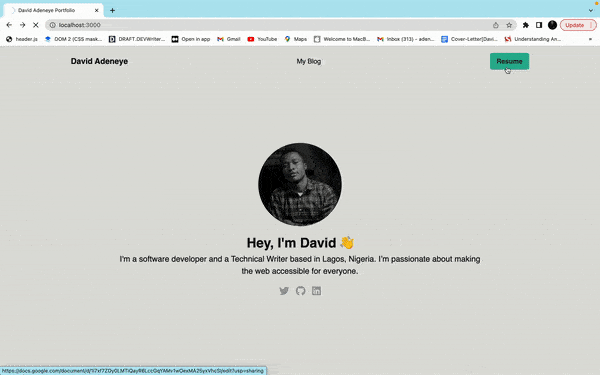The width and height of the screenshot is (600, 375).
Task: Expand the tab search chevron
Action: click(x=590, y=10)
